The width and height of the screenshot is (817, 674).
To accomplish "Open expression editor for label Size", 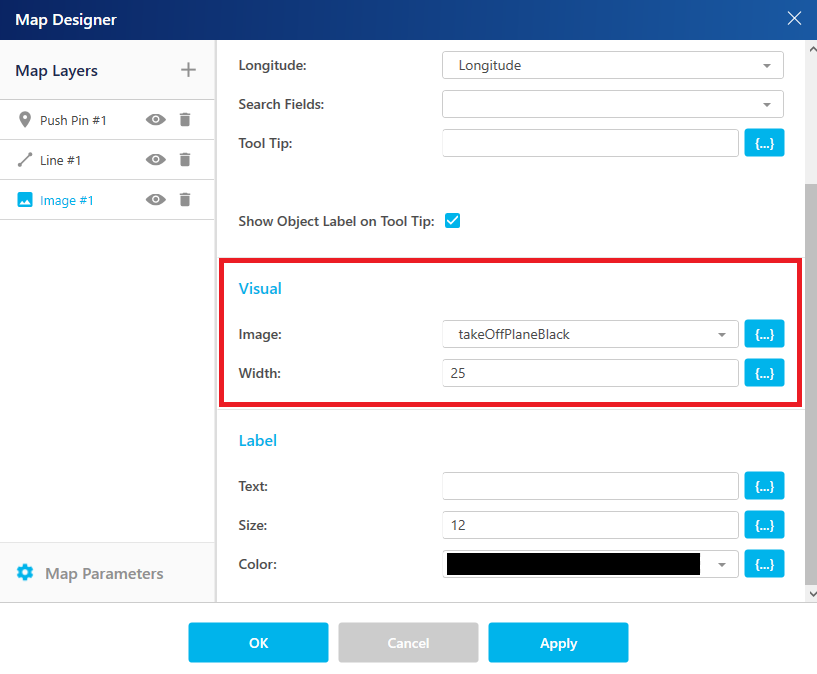I will pos(764,525).
